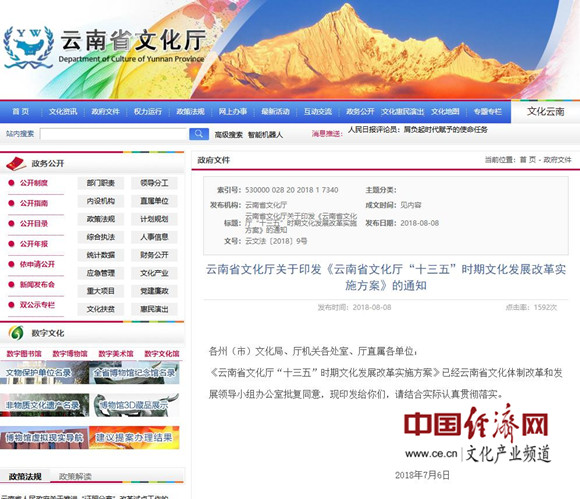Open the 政府文件 navigation menu item
This screenshot has height=499, width=580.
pyautogui.click(x=105, y=111)
